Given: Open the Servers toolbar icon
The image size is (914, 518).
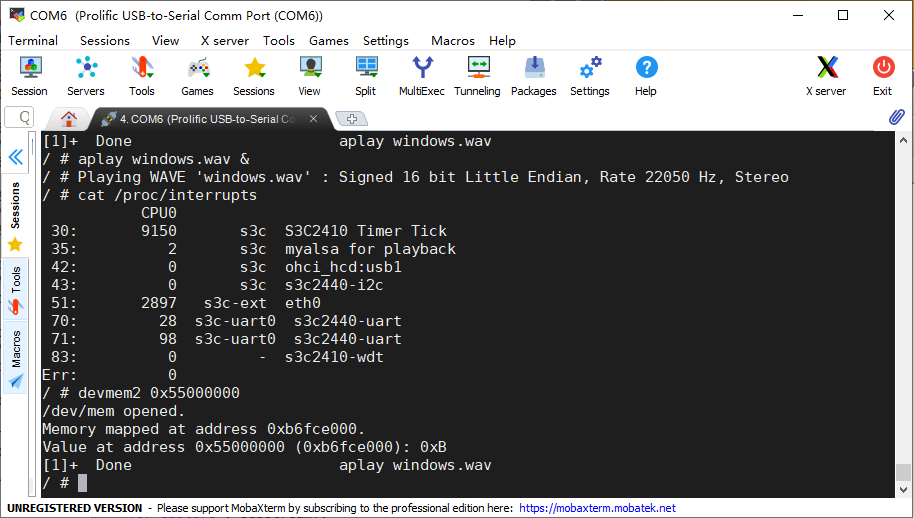Looking at the screenshot, I should (86, 76).
